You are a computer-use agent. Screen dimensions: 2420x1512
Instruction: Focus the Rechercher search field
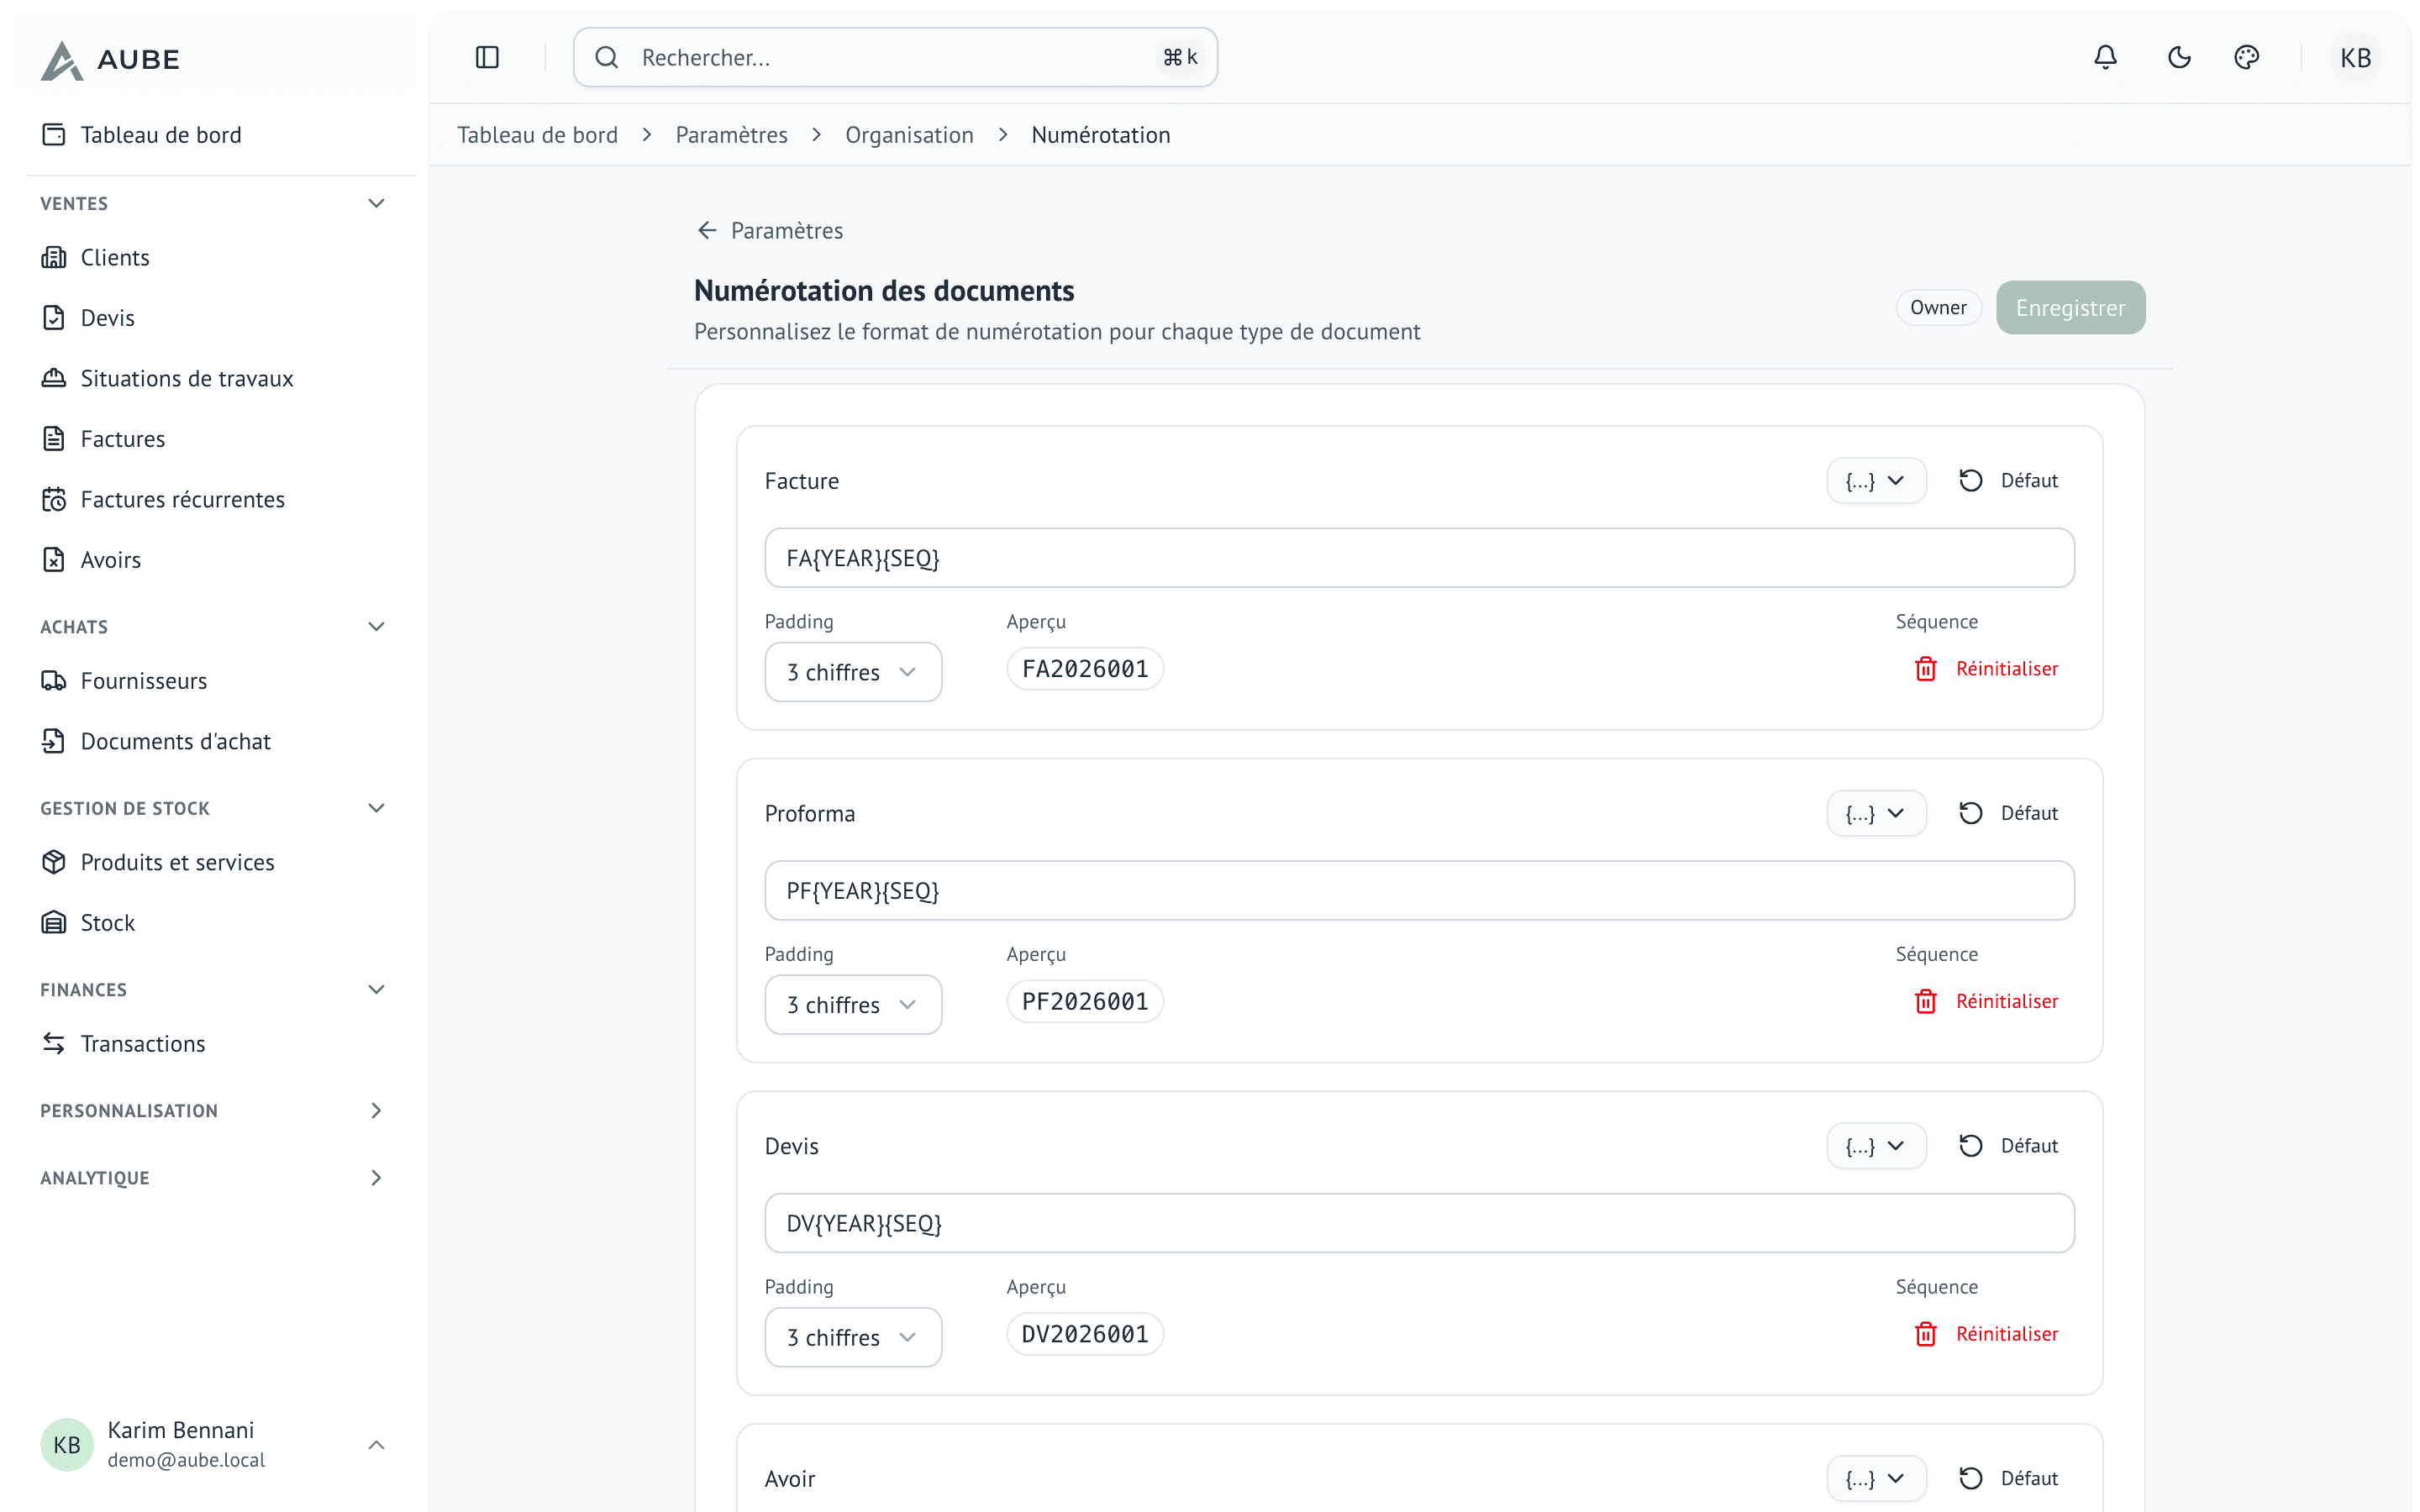[895, 57]
